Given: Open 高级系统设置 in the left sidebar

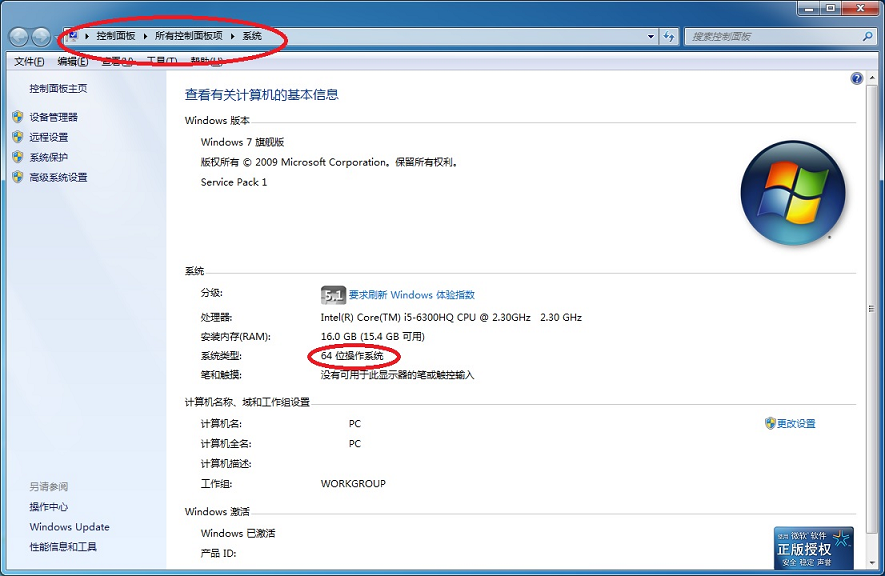Looking at the screenshot, I should click(58, 177).
